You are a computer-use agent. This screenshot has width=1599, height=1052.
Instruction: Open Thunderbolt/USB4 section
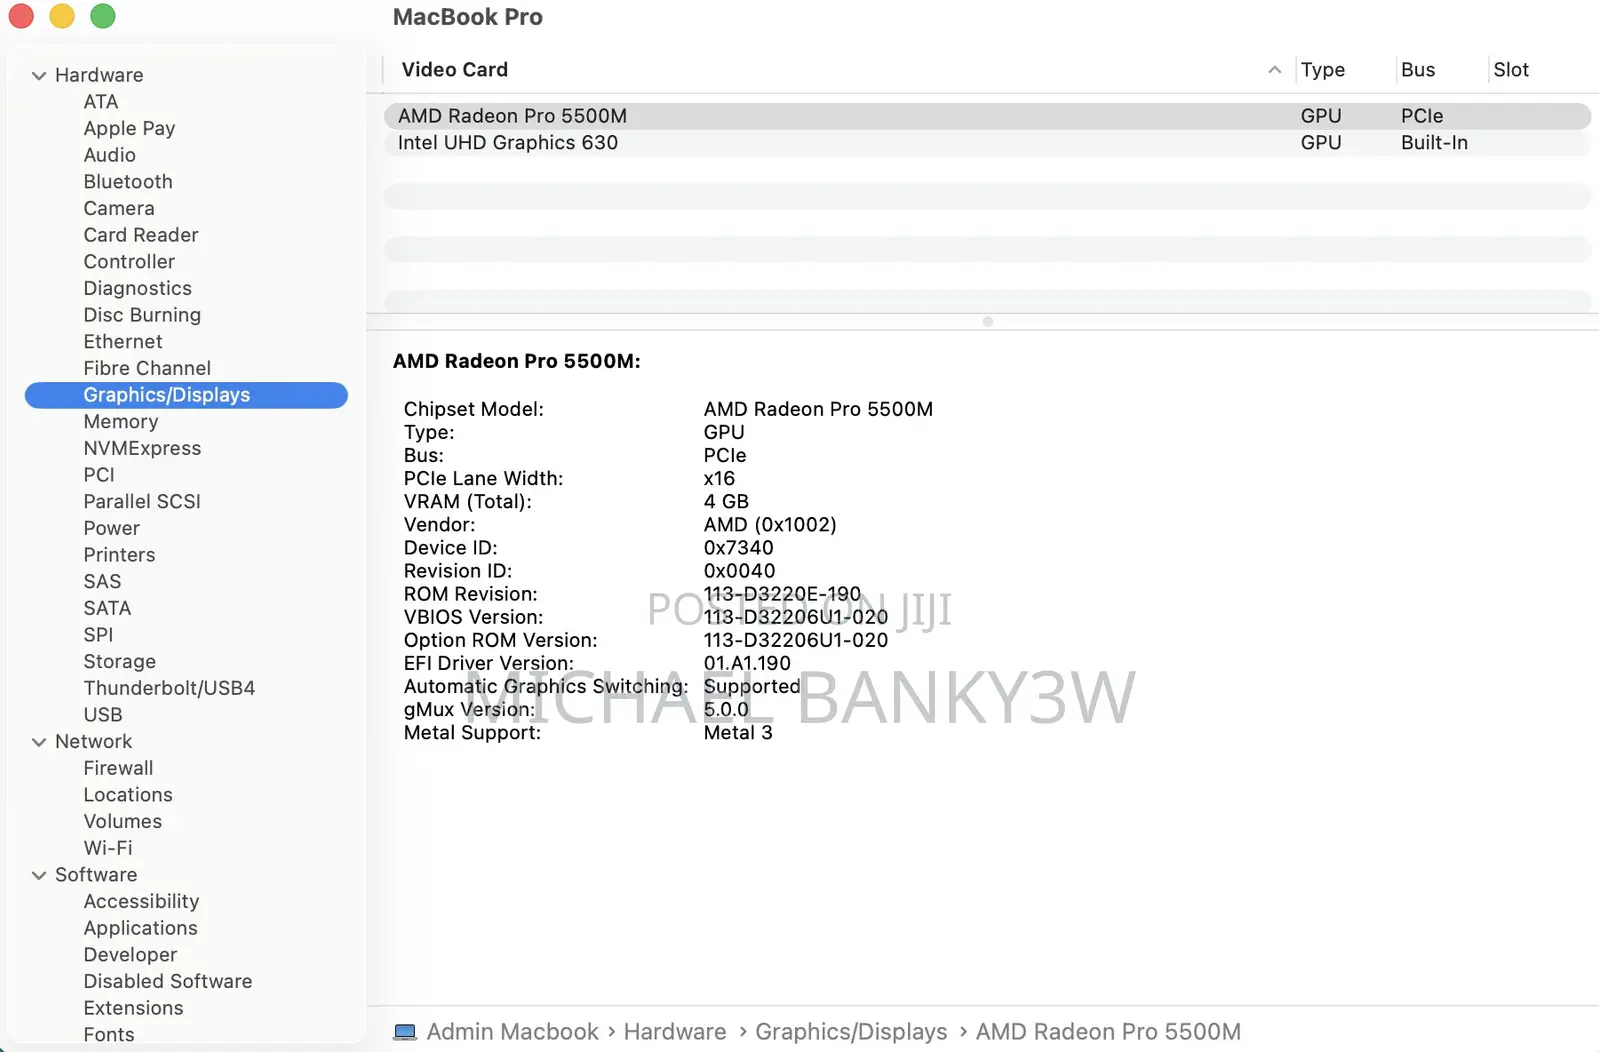click(x=169, y=688)
